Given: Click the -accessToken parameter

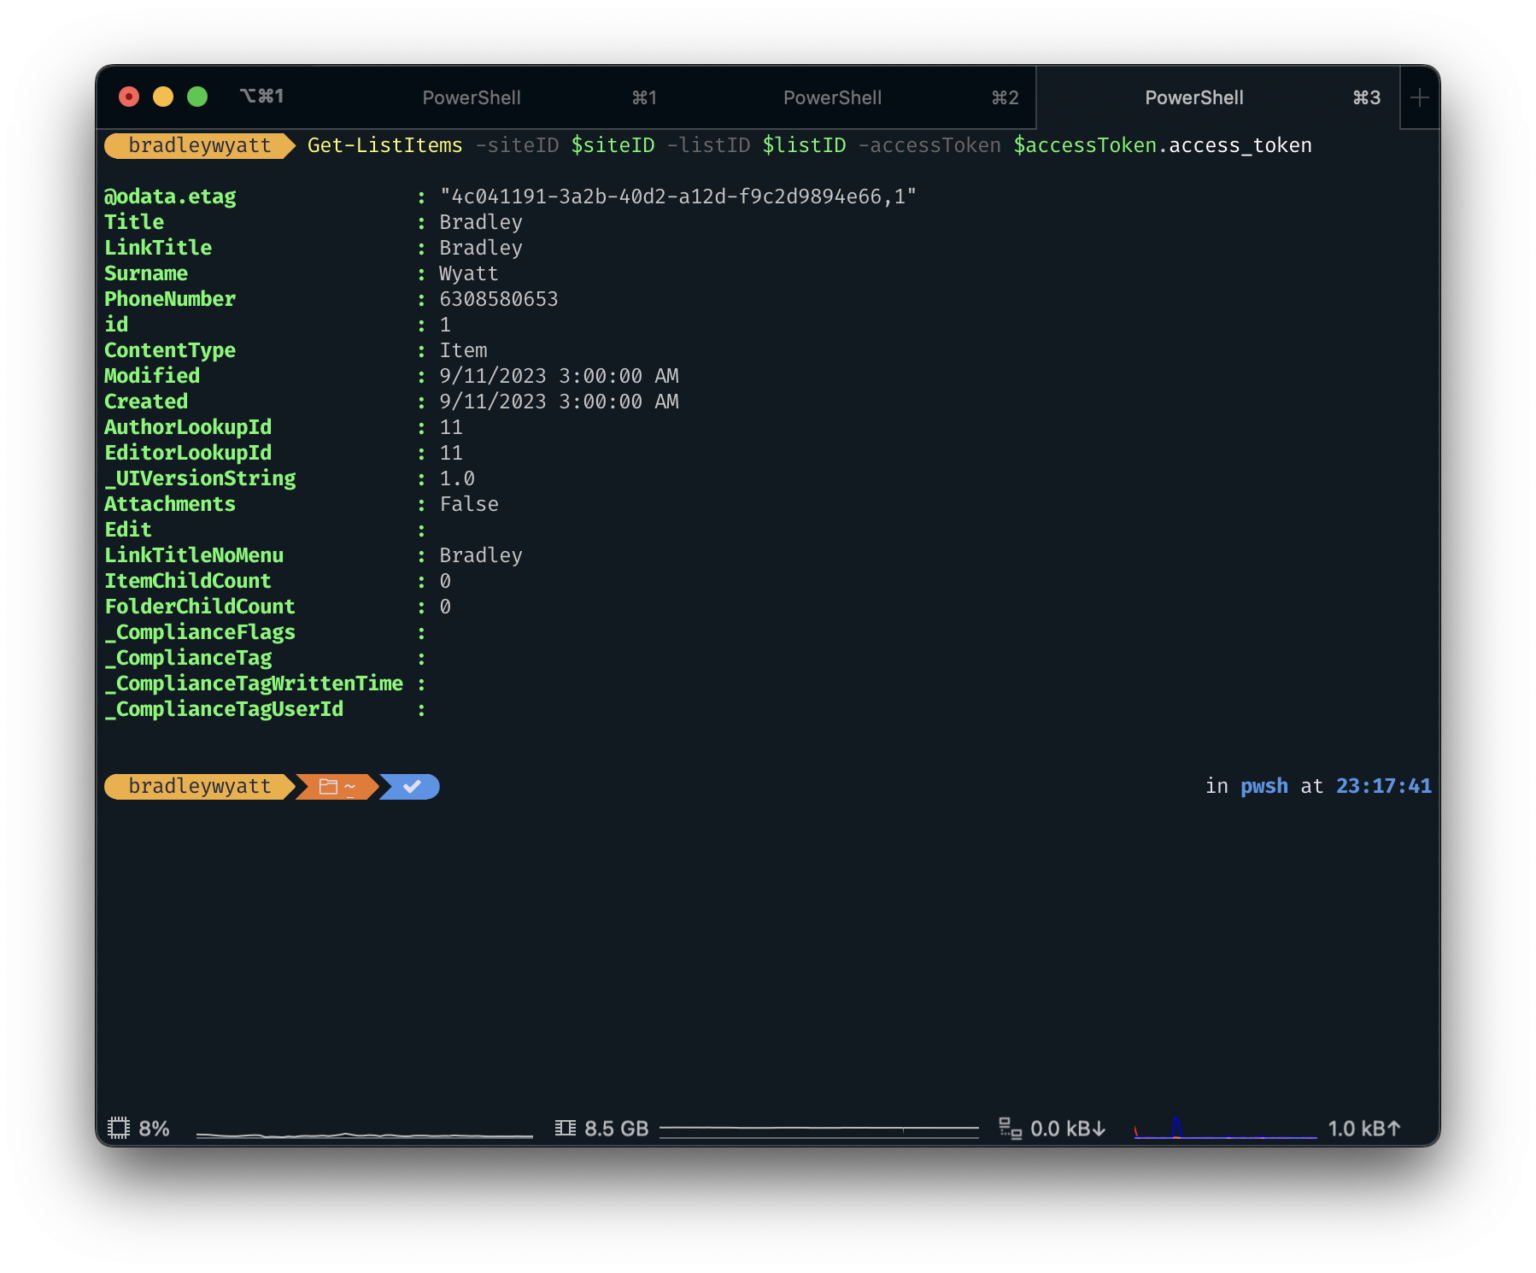Looking at the screenshot, I should point(930,146).
